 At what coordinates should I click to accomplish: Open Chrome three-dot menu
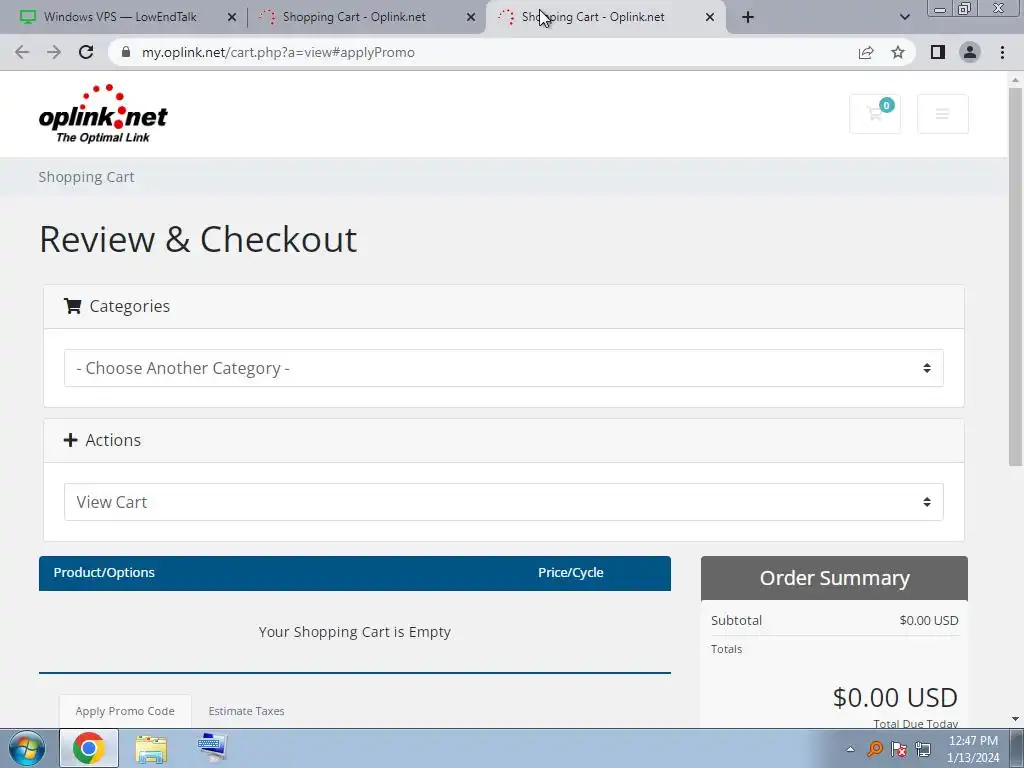pos(1002,52)
